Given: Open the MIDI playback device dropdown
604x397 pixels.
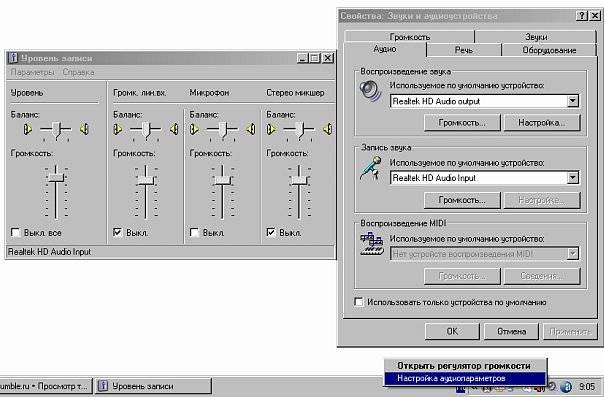Looking at the screenshot, I should click(x=573, y=254).
